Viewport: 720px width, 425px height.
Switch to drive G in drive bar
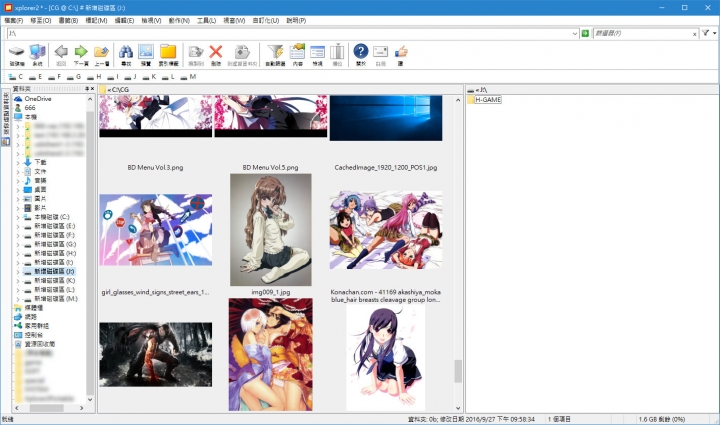pos(73,77)
